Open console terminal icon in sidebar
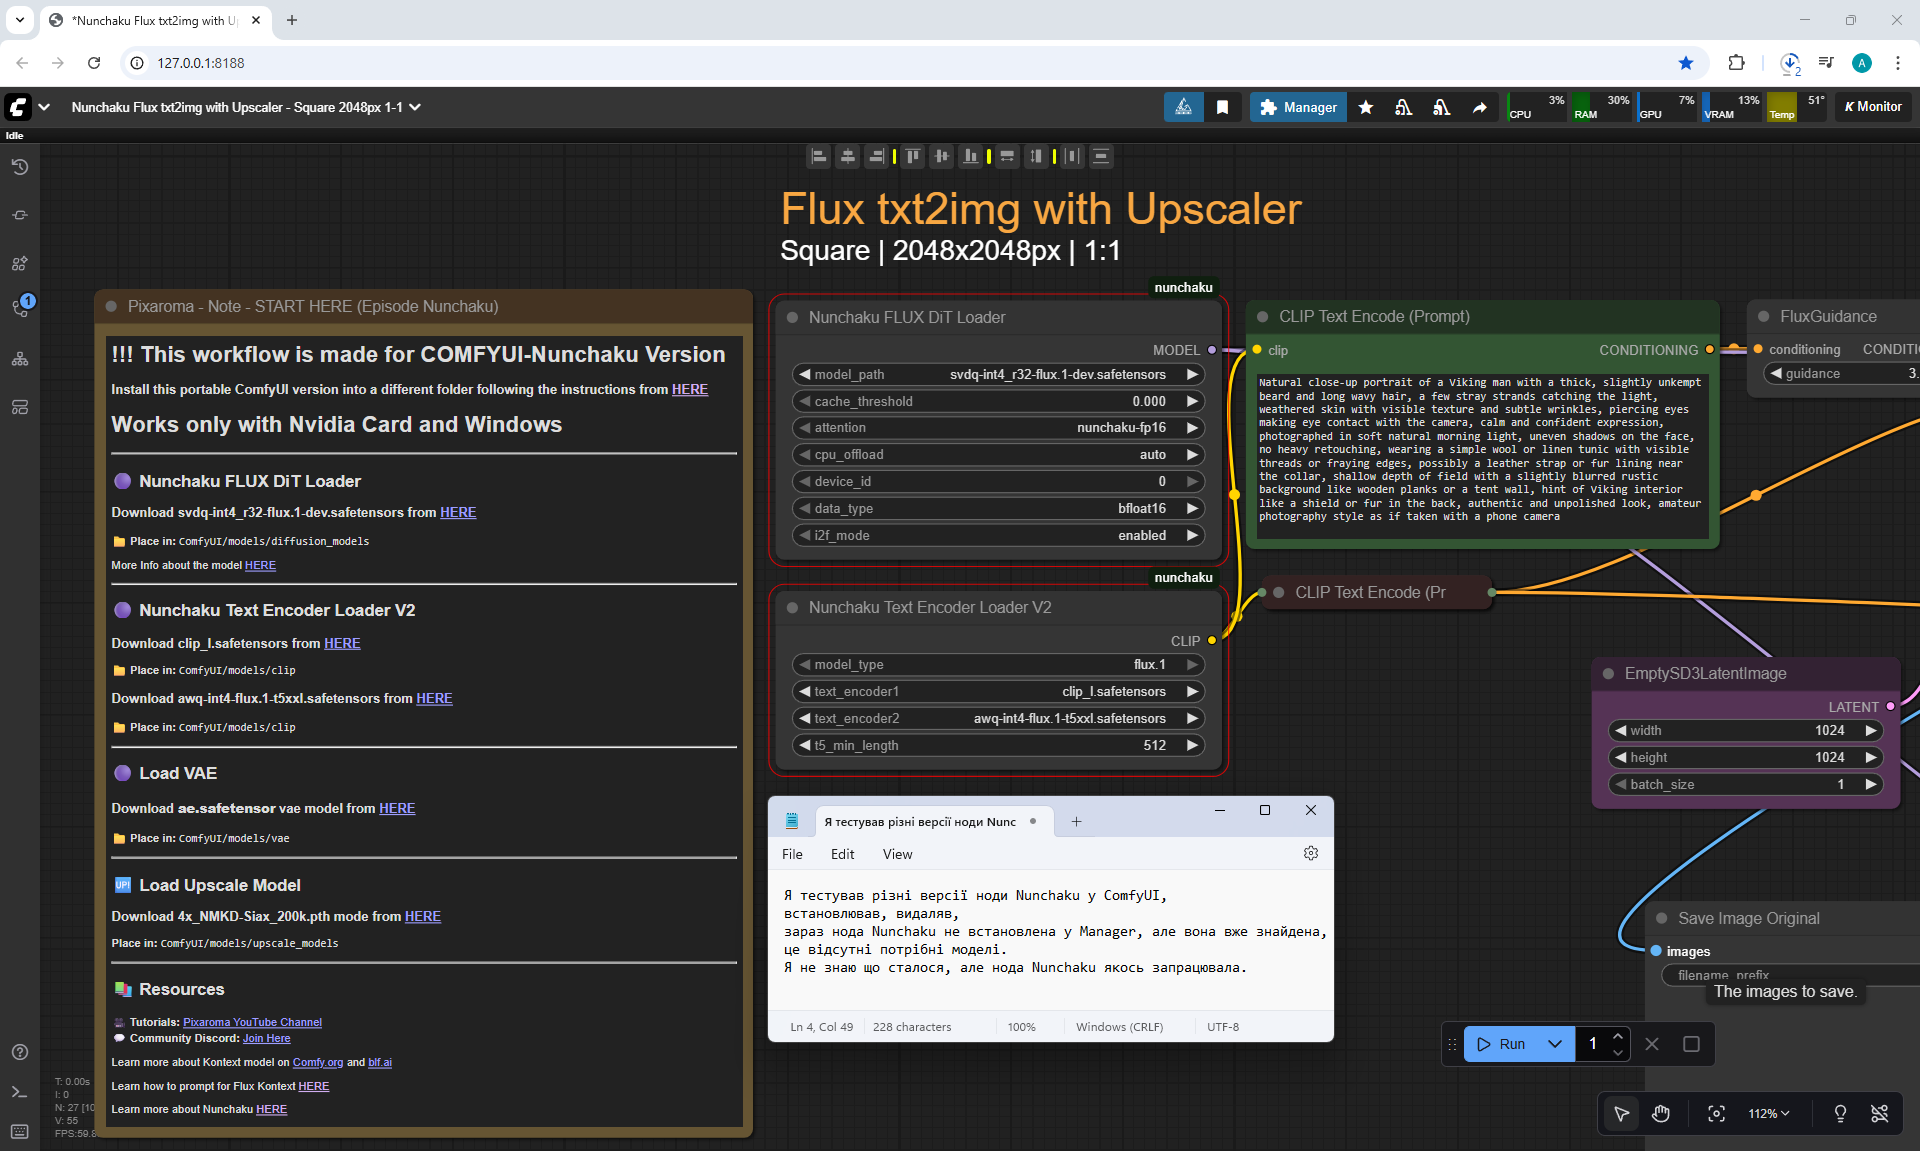This screenshot has width=1920, height=1151. tap(19, 1092)
